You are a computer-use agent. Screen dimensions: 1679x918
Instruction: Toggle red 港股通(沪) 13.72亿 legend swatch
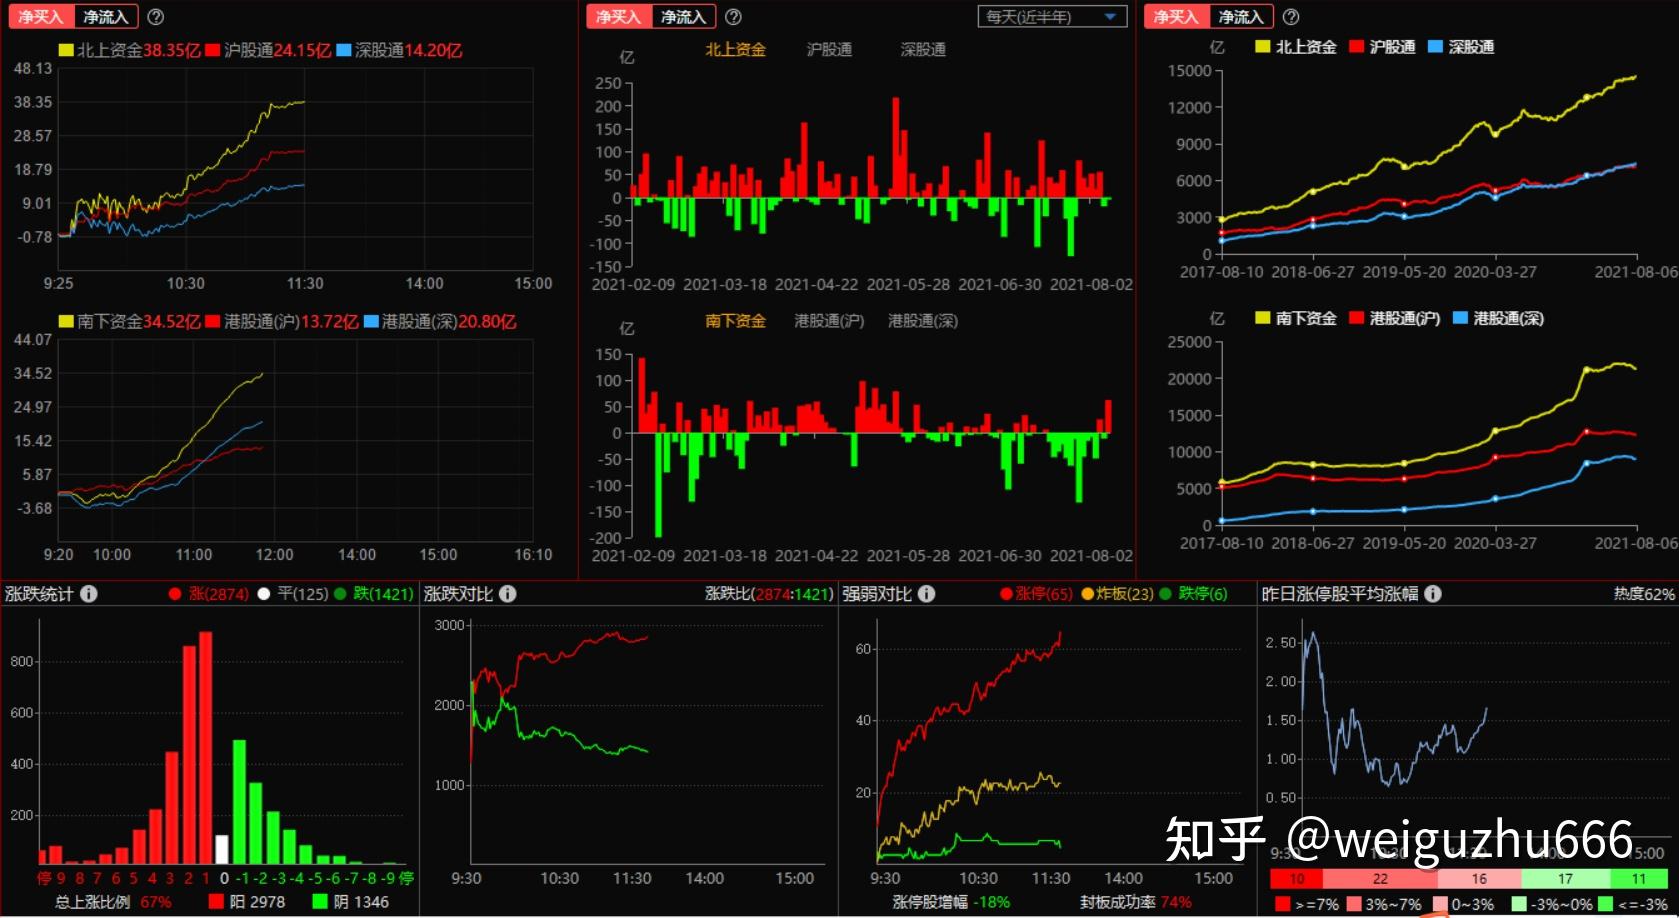[213, 321]
